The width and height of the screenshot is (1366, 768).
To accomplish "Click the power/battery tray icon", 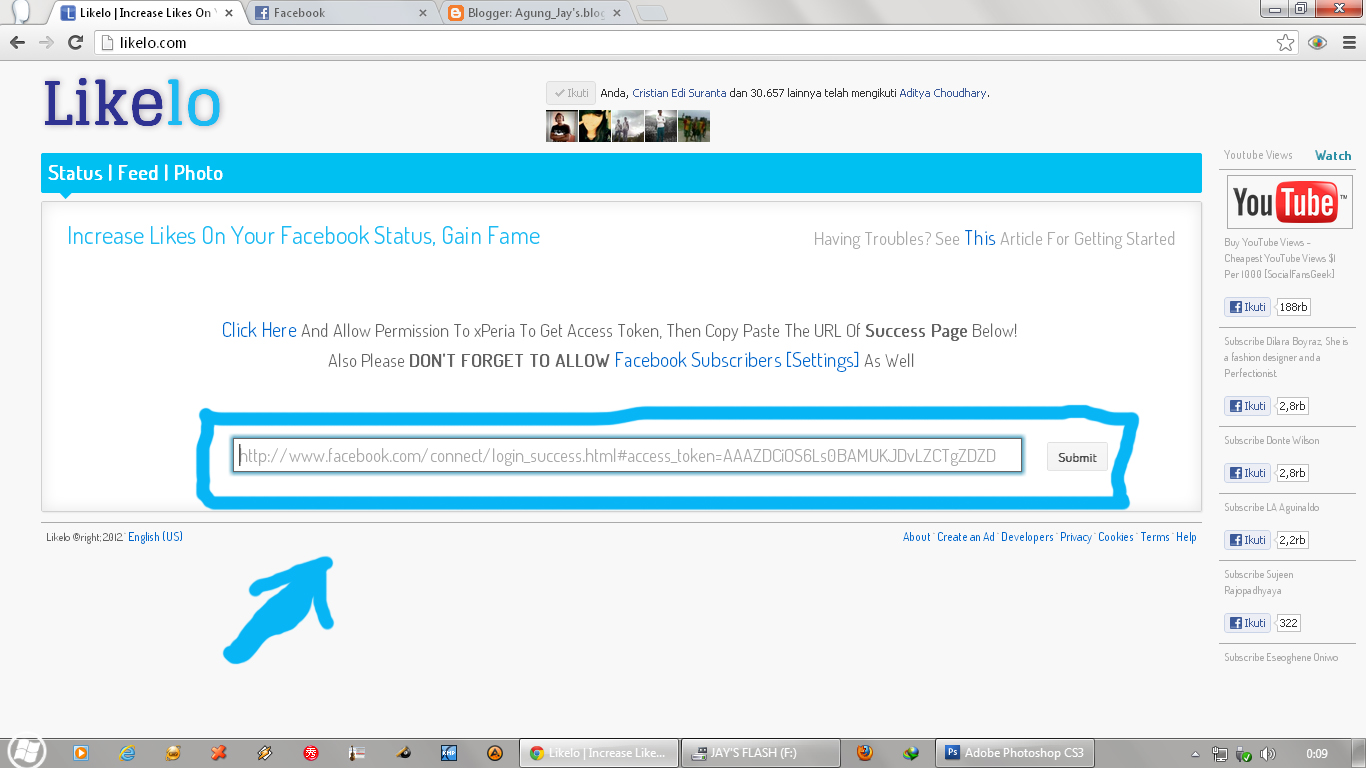I will pyautogui.click(x=1244, y=754).
